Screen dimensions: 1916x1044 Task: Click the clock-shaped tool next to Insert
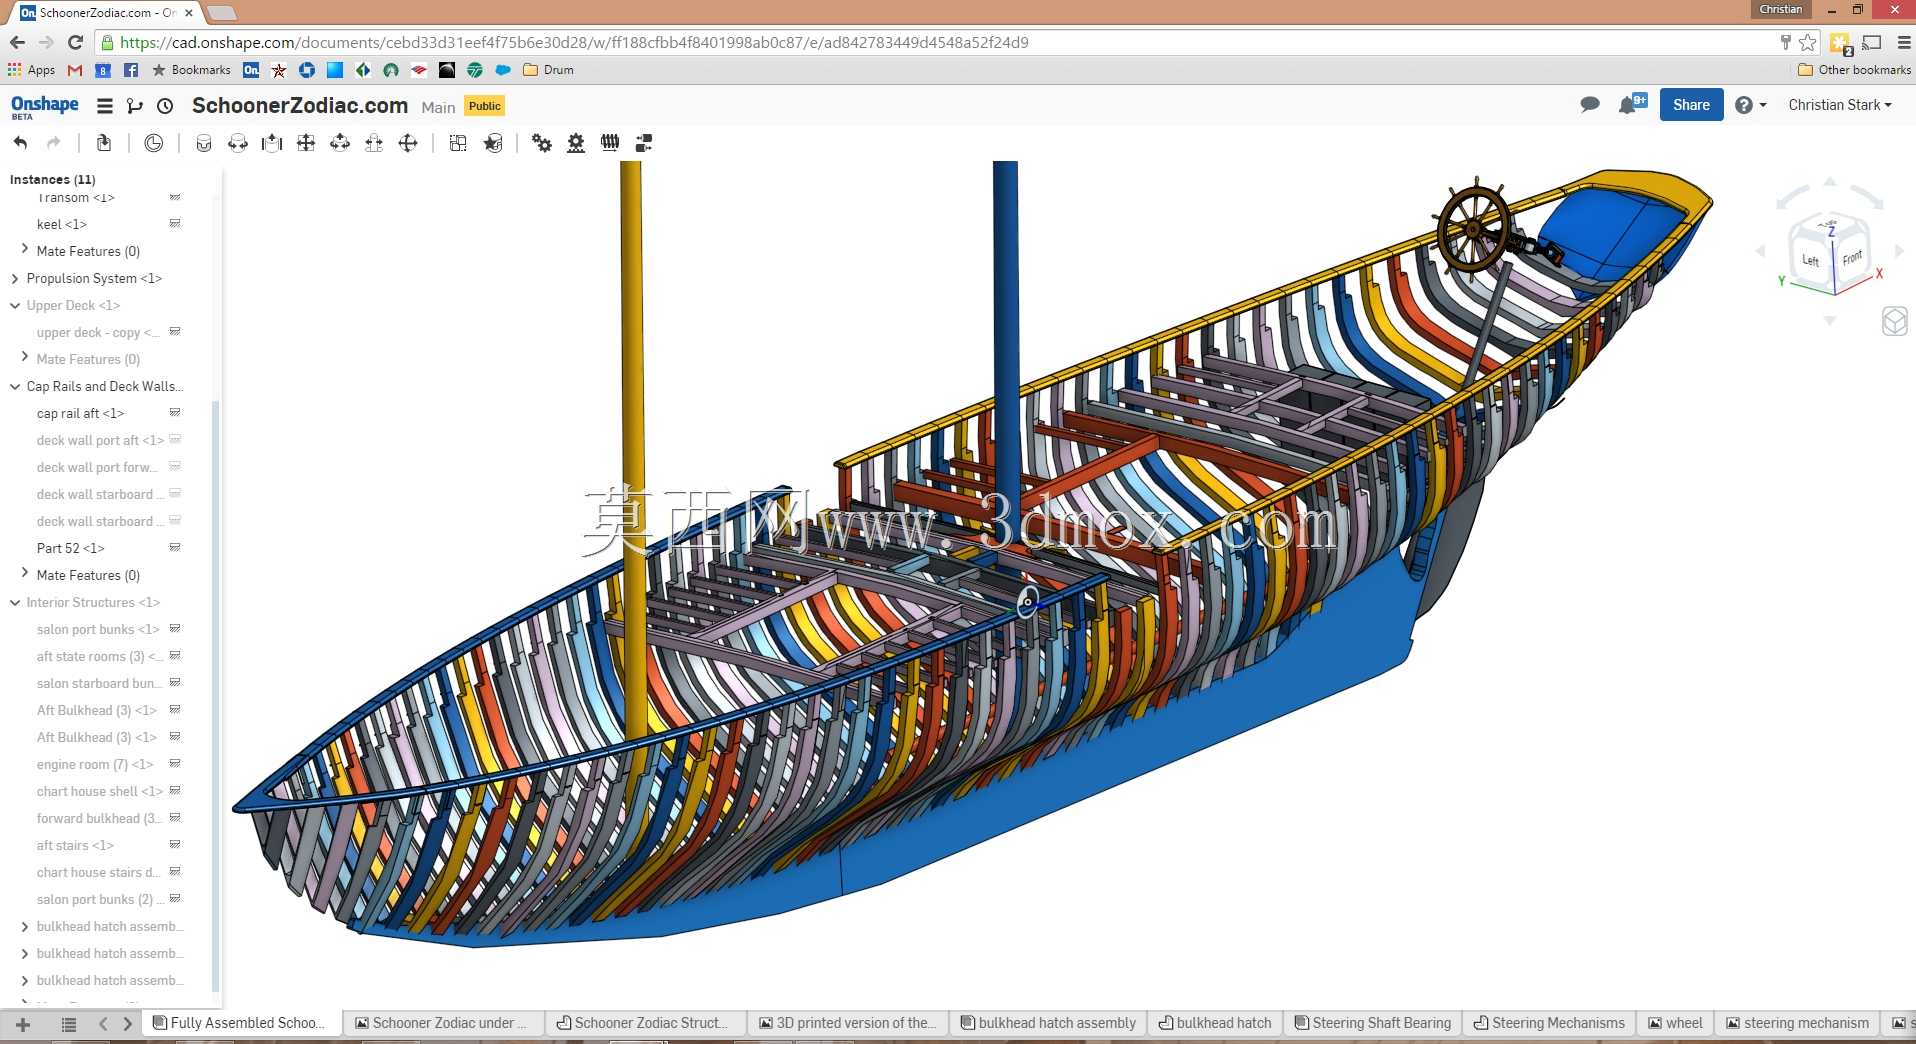153,143
